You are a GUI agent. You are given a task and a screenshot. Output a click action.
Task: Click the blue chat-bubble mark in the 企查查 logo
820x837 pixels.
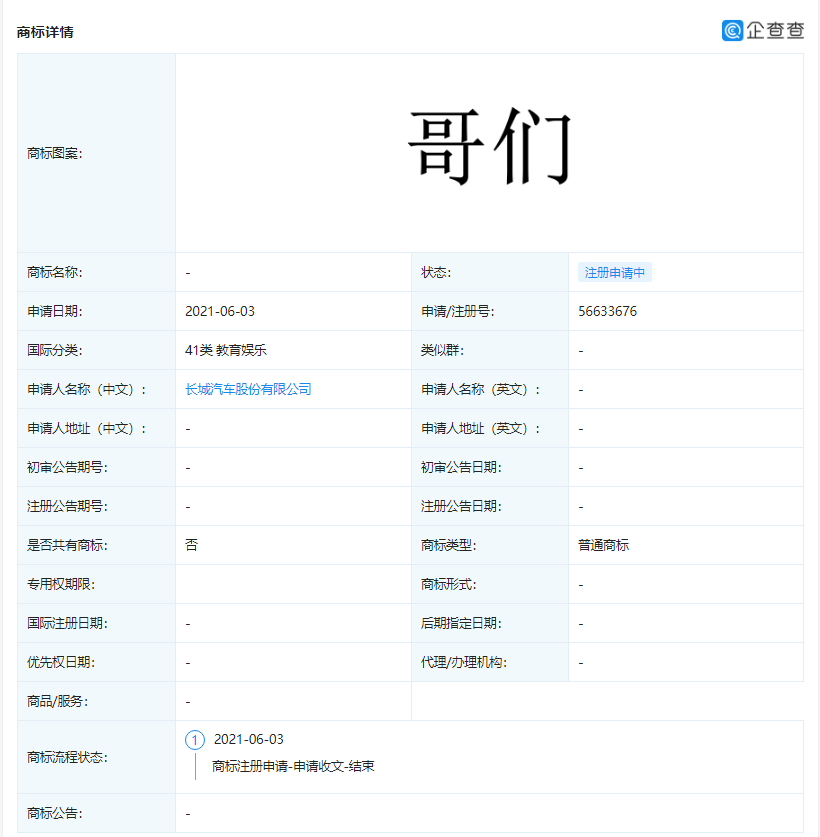[x=734, y=31]
